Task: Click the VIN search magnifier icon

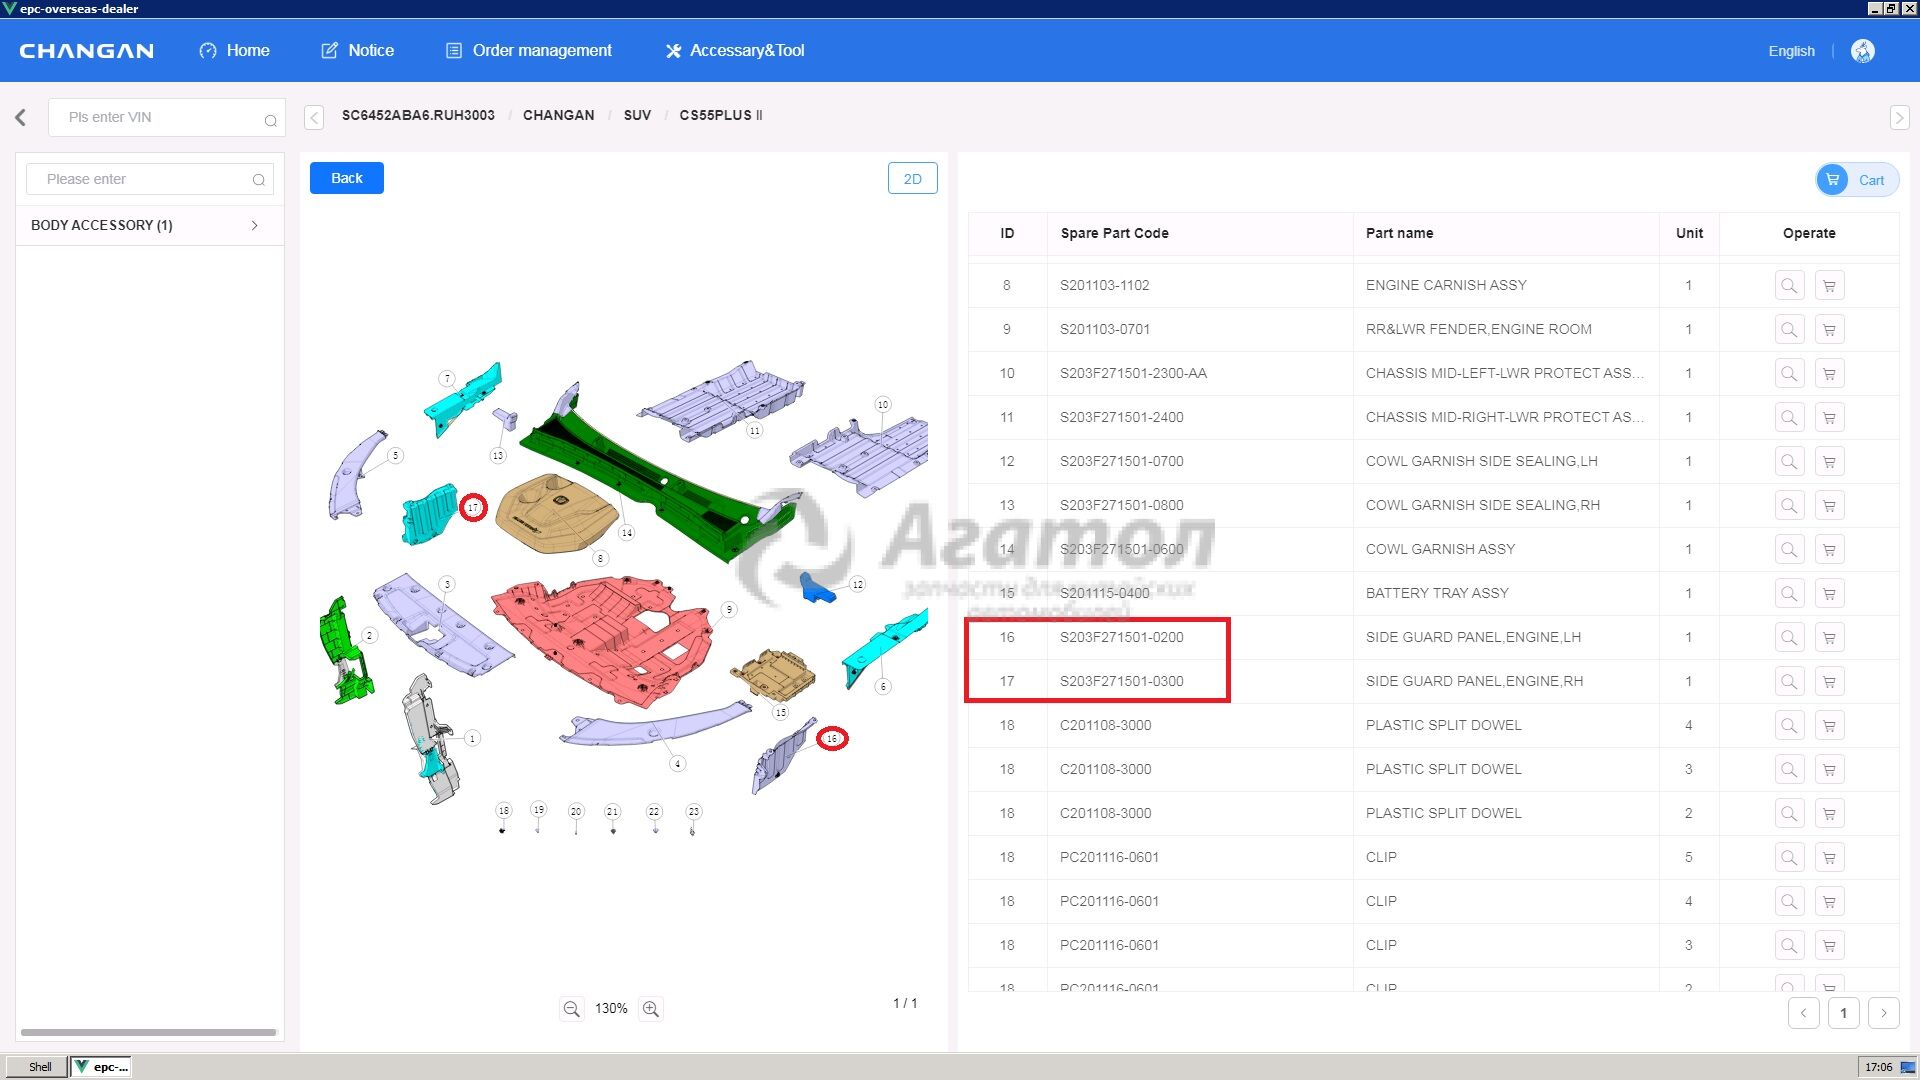Action: point(270,120)
